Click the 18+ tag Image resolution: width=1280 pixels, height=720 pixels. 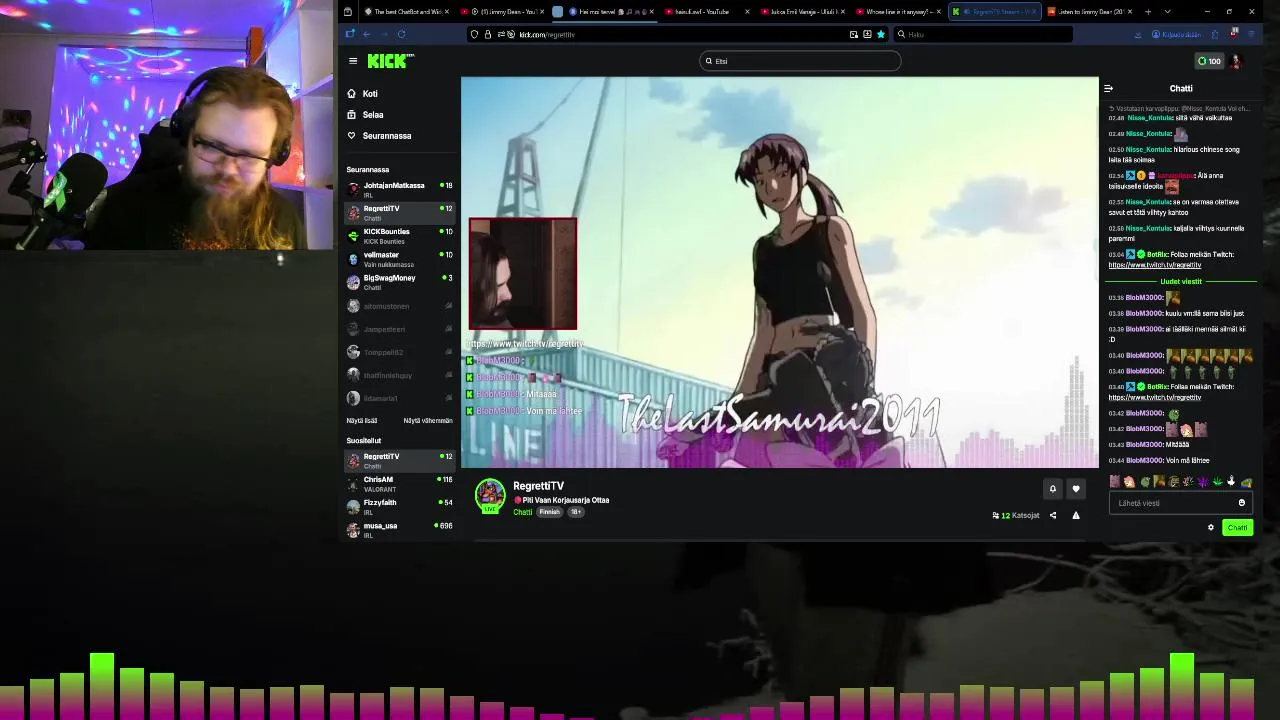tap(576, 512)
